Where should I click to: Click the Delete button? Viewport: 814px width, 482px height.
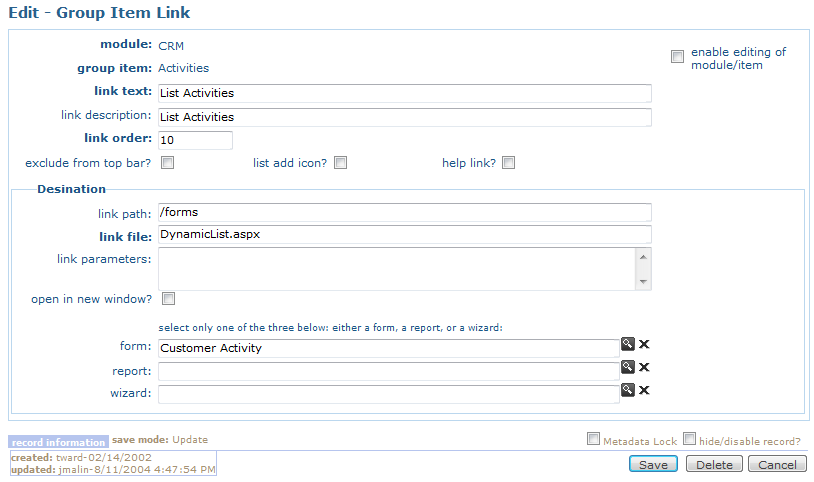[714, 464]
